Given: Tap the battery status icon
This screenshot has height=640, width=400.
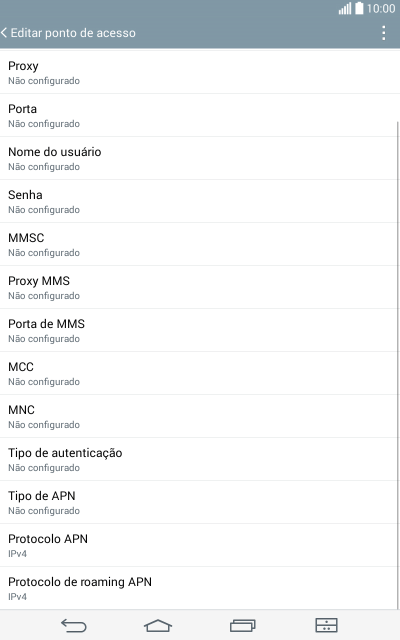Looking at the screenshot, I should [359, 8].
